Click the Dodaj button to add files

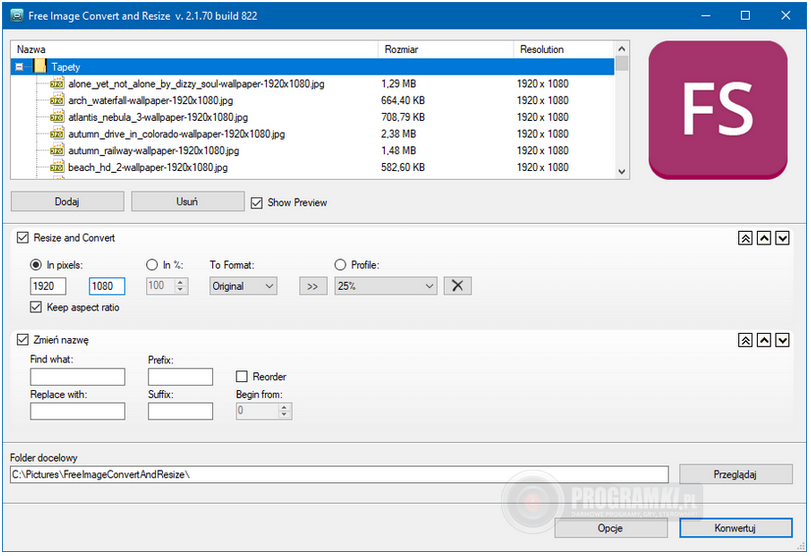67,202
